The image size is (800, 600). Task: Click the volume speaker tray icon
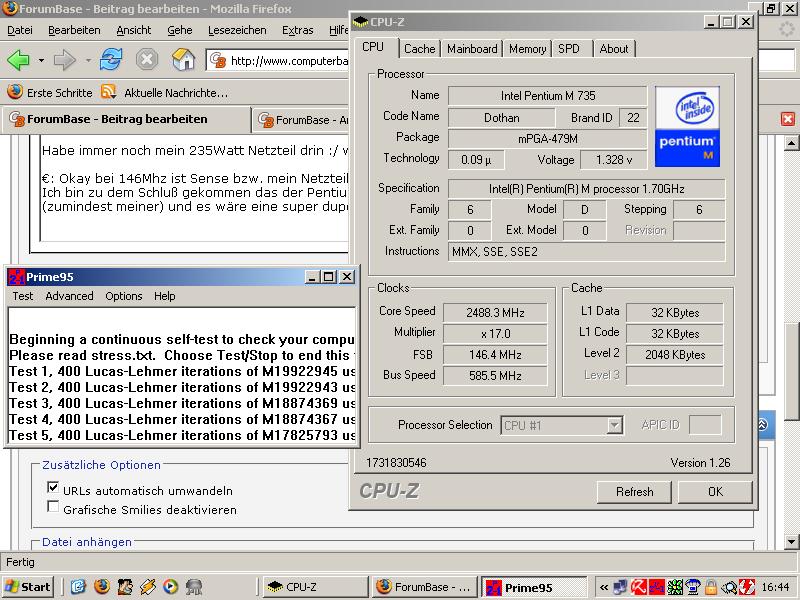click(729, 587)
